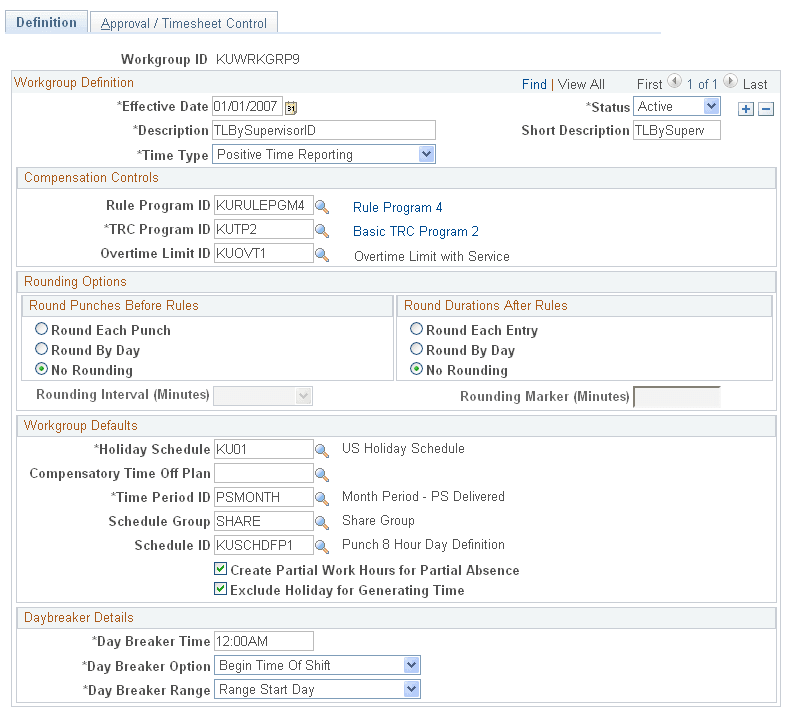
Task: Select No Rounding for punches
Action: tap(41, 369)
